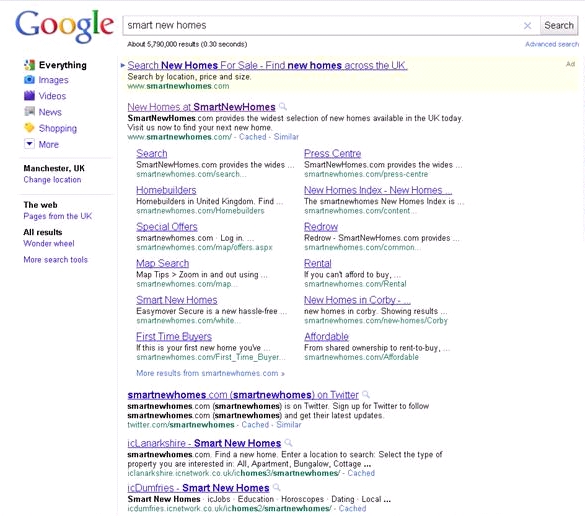Click 'About 5,790,000 results' text
This screenshot has width=585, height=516.
(187, 44)
